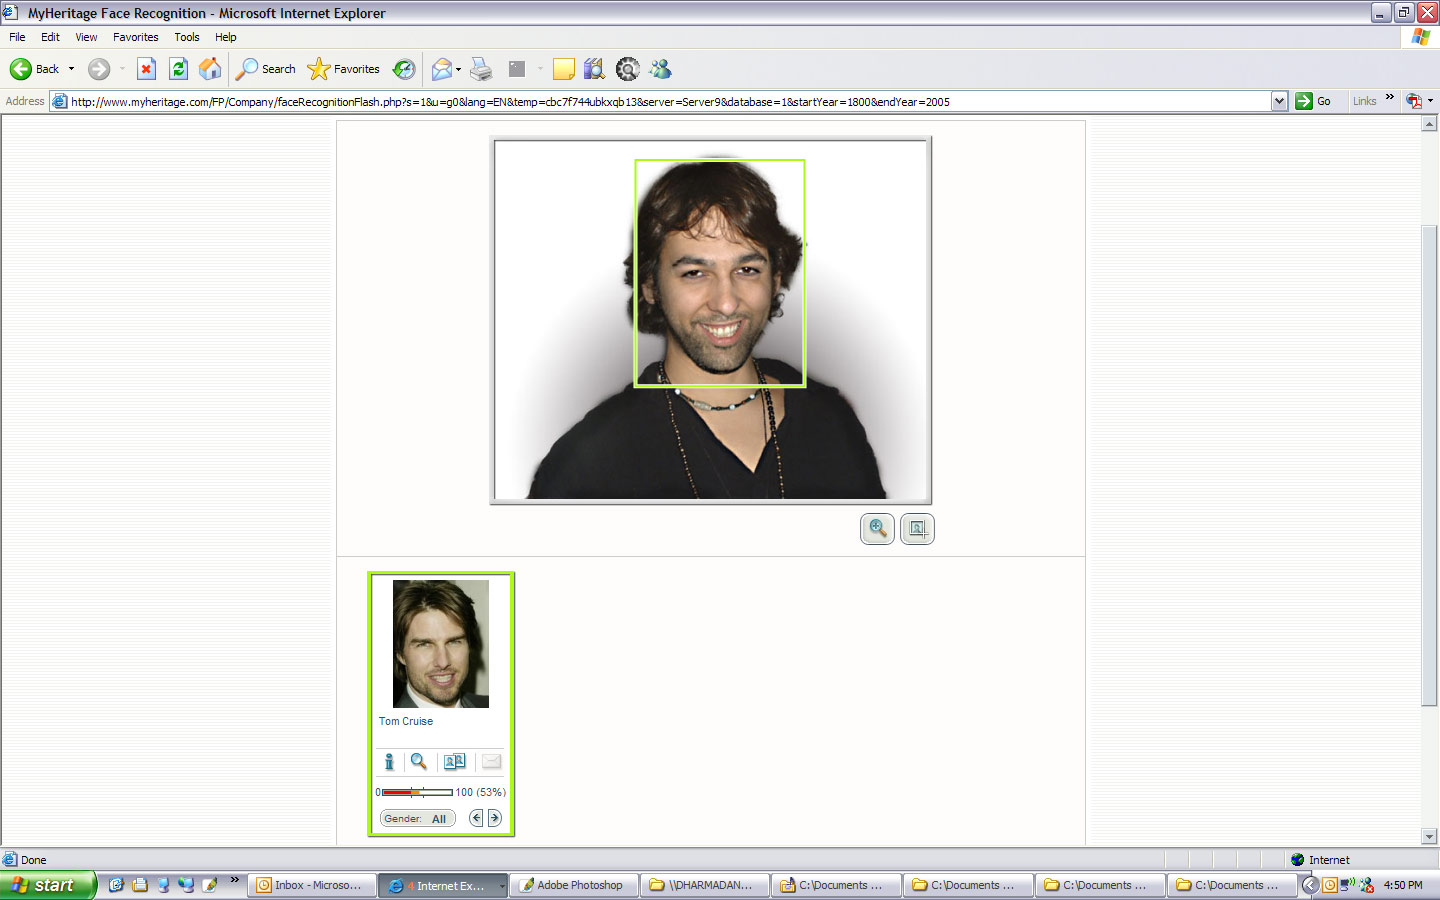Expand the Mail button dropdown arrow
Viewport: 1440px width, 900px height.
458,69
